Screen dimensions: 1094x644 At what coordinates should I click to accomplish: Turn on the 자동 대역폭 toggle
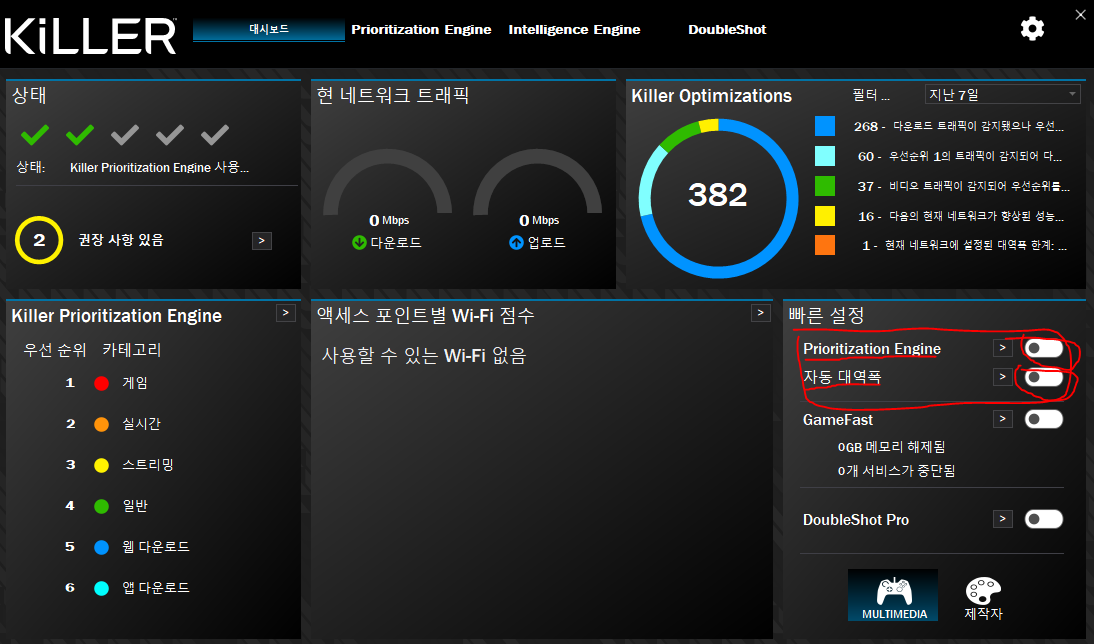tap(1044, 377)
